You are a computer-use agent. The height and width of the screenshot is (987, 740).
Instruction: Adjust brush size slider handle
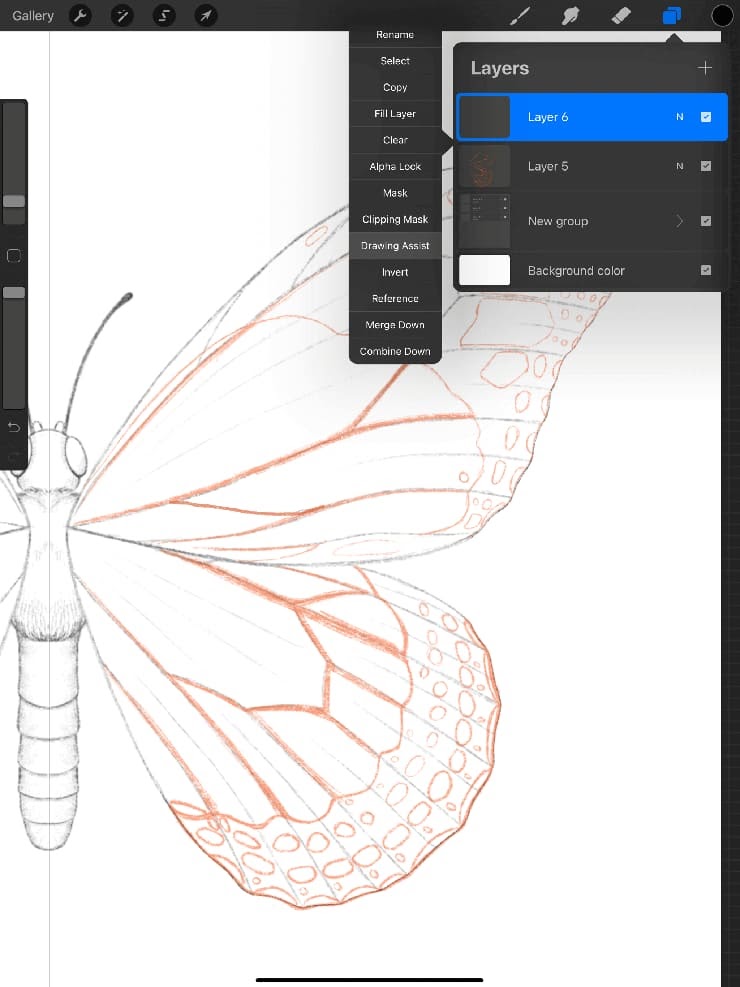[14, 201]
